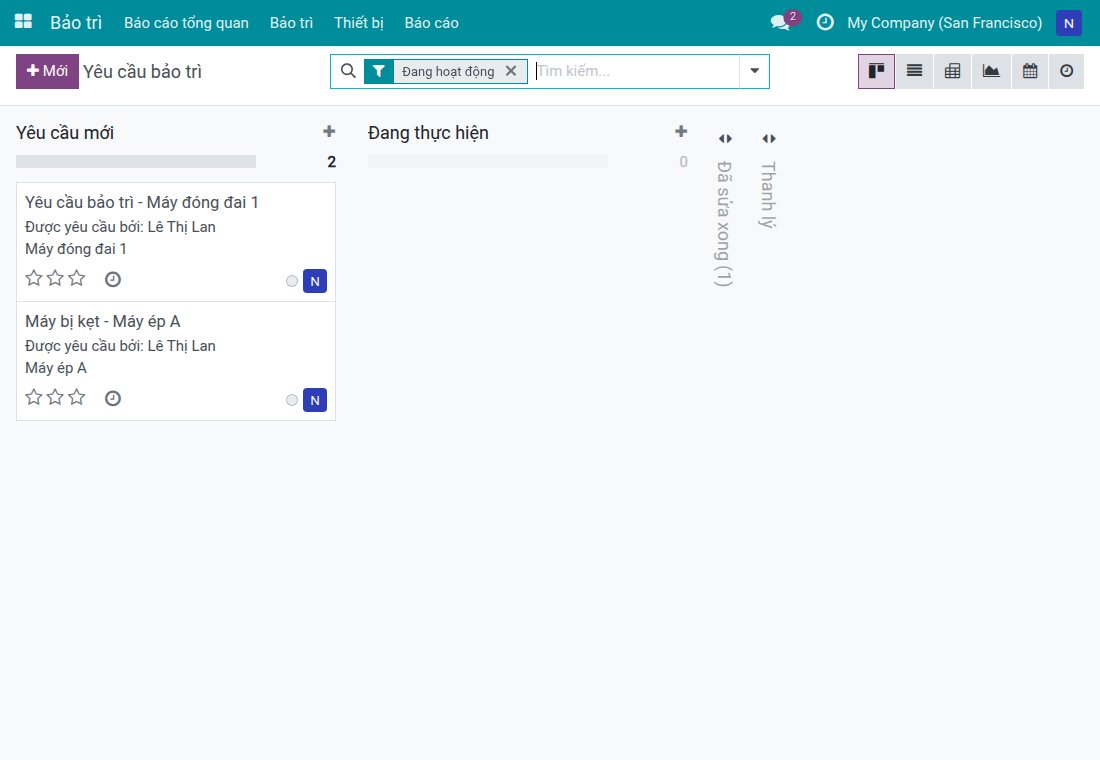Open card Máy bị kẹt - Máy ép A
Viewport: 1100px width, 760px height.
175,361
